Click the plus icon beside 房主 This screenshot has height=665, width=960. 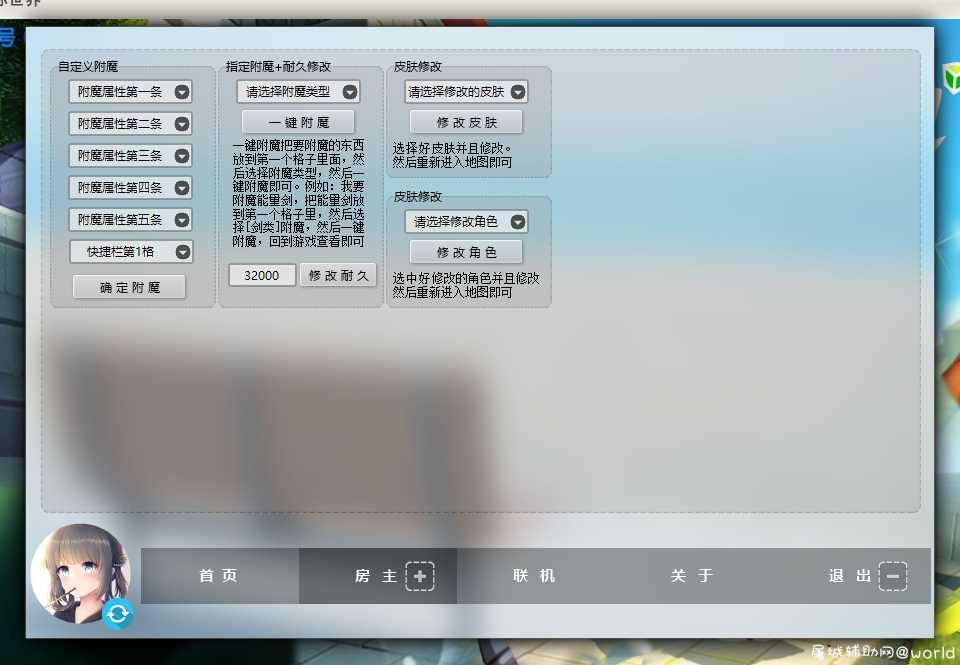point(420,576)
